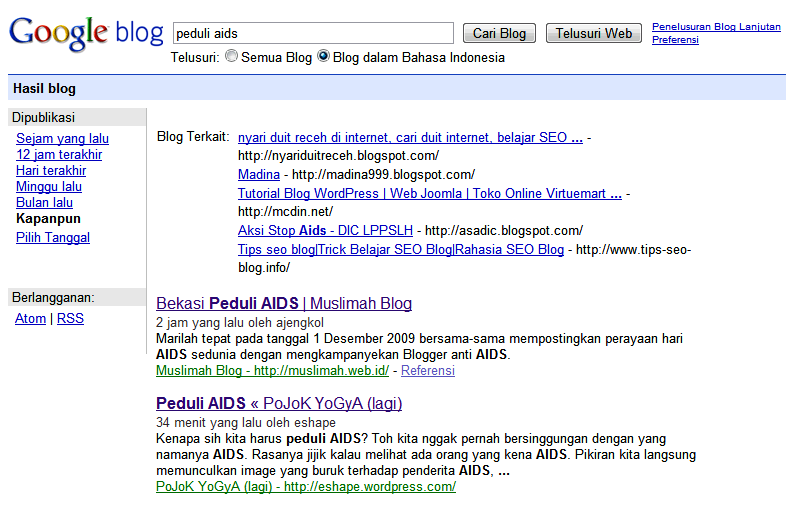Select Blog dalam Bahasa Indonesia radio option
Viewport: 786px width, 508px height.
tap(323, 57)
